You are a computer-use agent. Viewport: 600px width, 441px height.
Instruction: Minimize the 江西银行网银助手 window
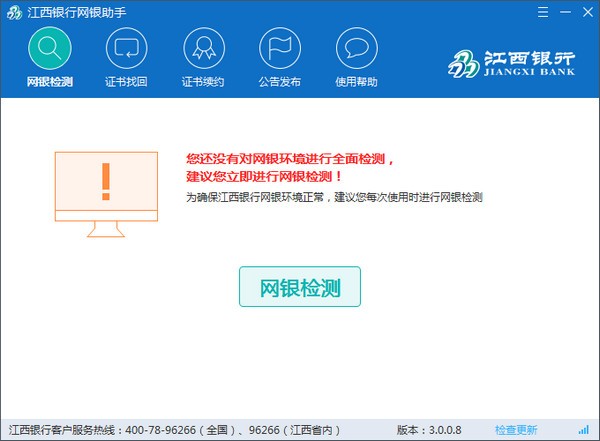click(565, 12)
